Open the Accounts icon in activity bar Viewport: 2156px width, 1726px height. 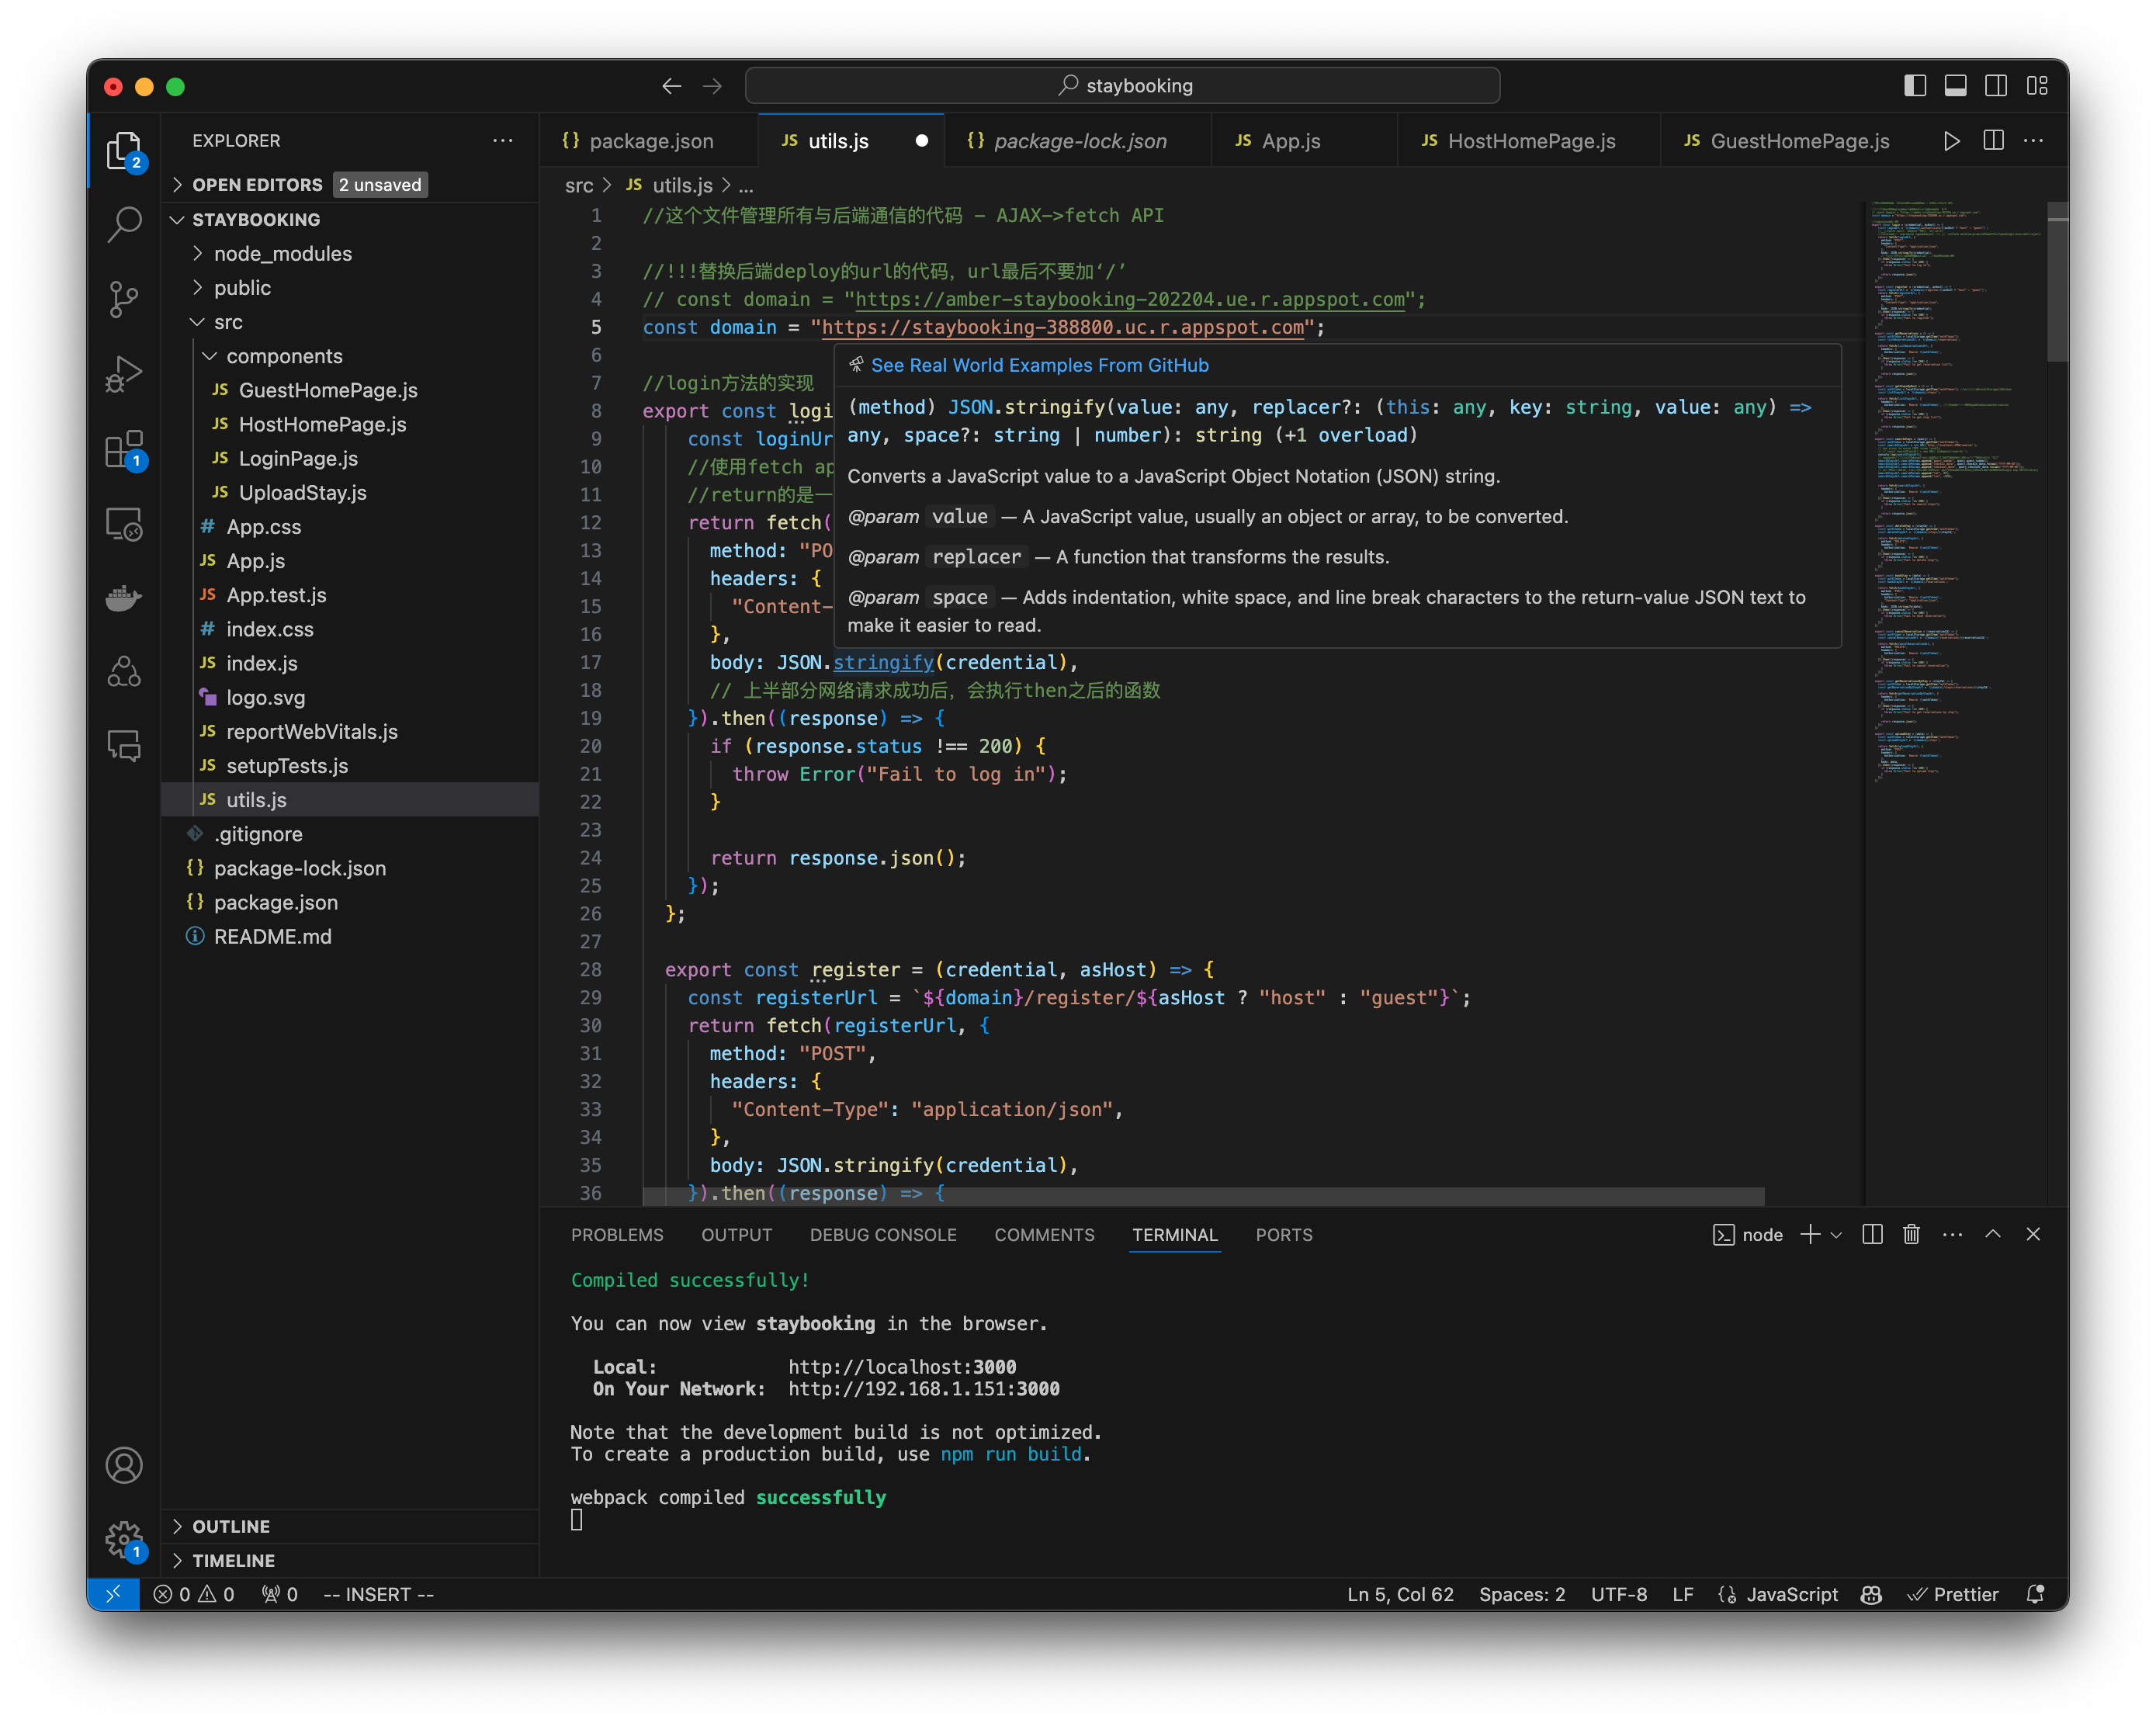pos(124,1465)
